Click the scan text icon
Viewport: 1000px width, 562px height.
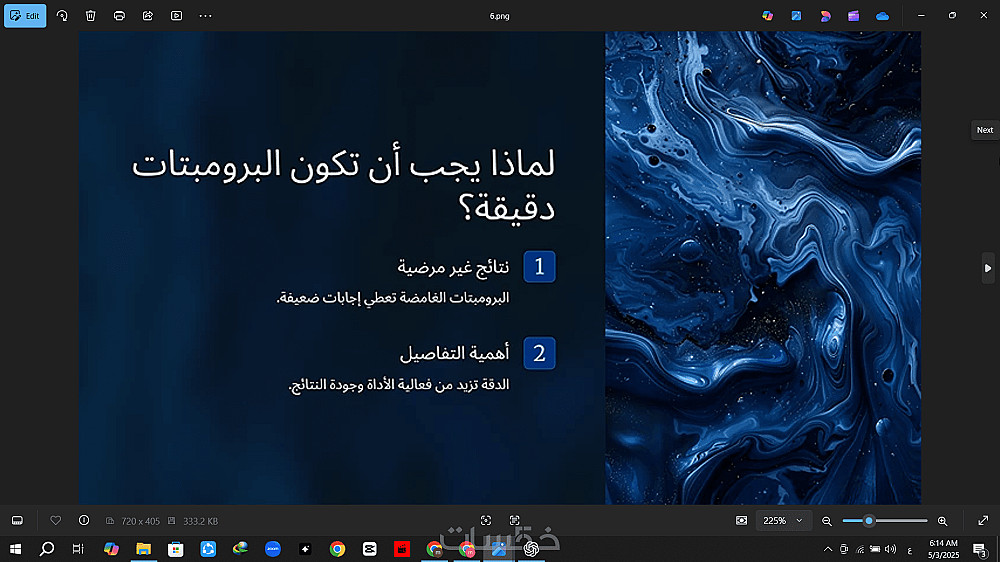pos(515,521)
